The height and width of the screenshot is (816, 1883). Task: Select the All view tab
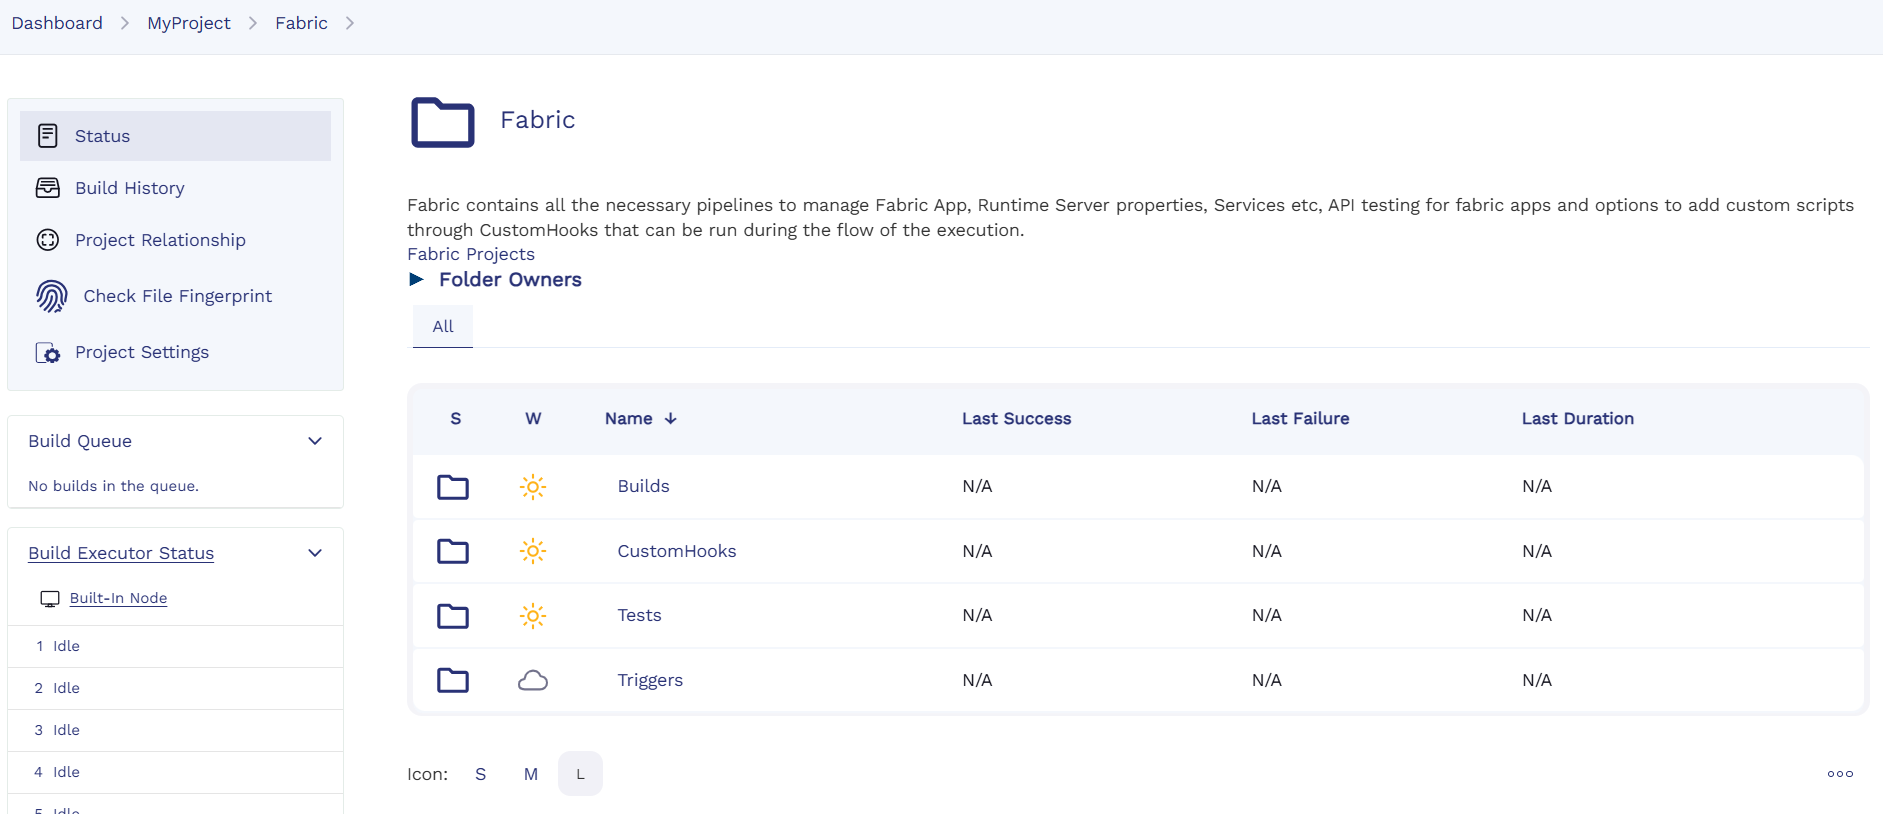[443, 327]
